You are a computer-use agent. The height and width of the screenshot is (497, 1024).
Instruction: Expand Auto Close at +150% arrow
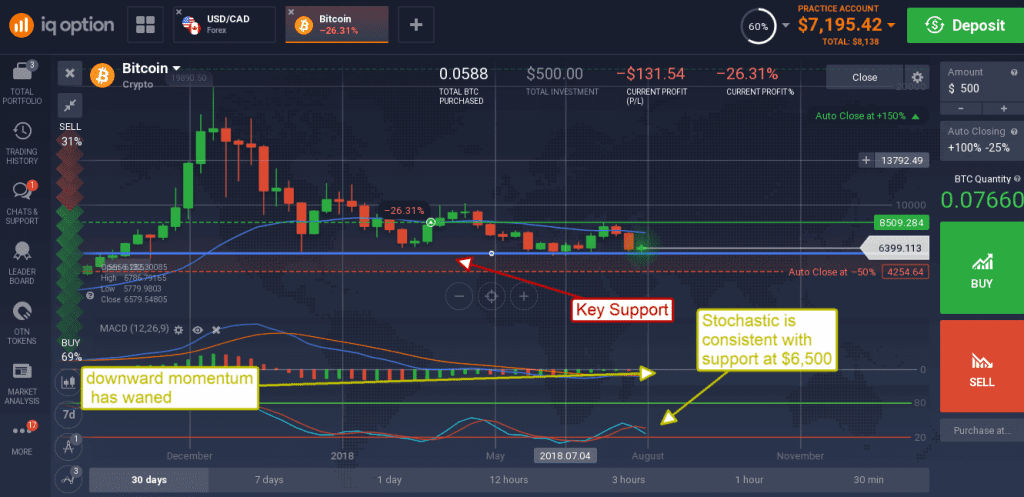click(915, 116)
